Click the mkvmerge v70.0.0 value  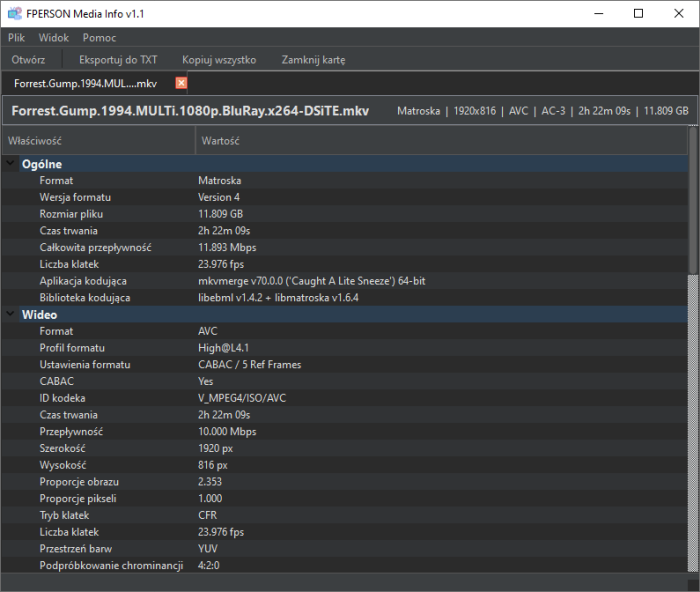pos(312,281)
